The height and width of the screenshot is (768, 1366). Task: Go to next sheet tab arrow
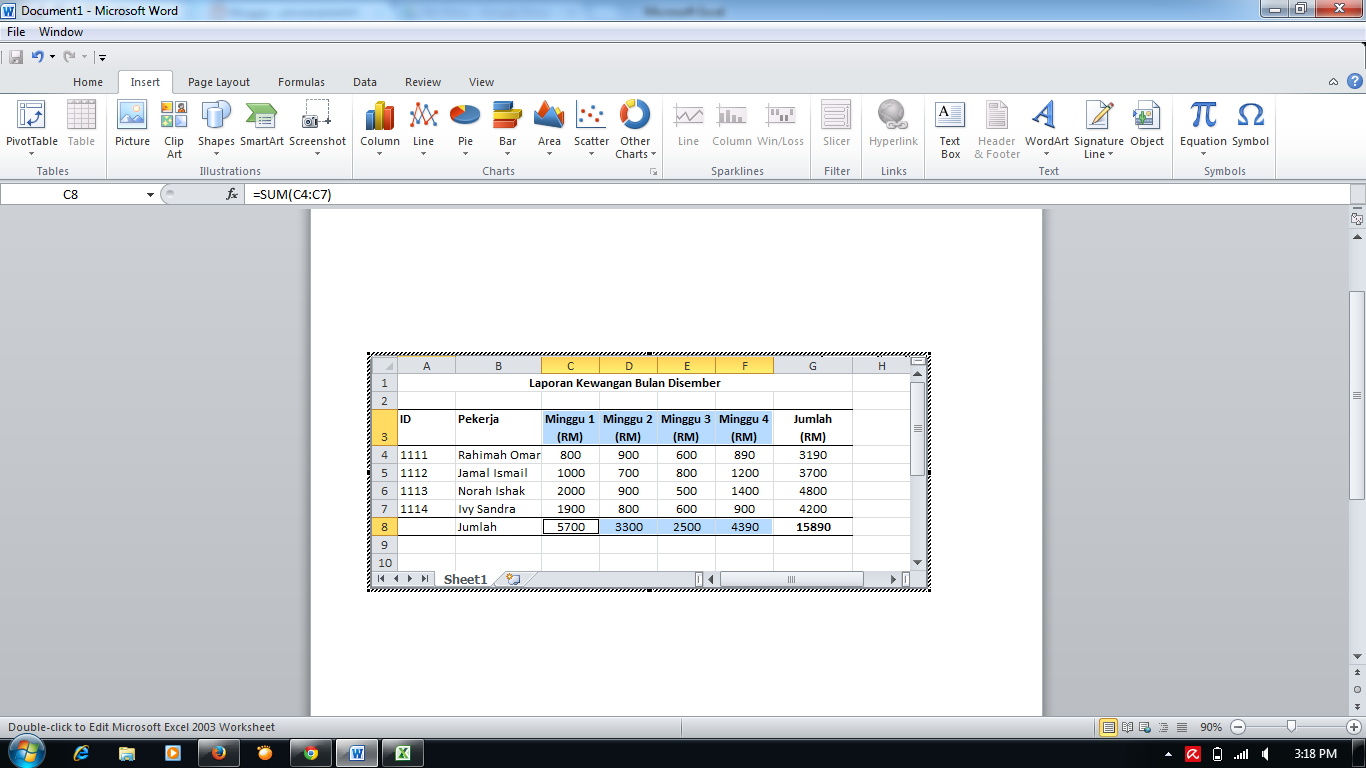pos(410,579)
